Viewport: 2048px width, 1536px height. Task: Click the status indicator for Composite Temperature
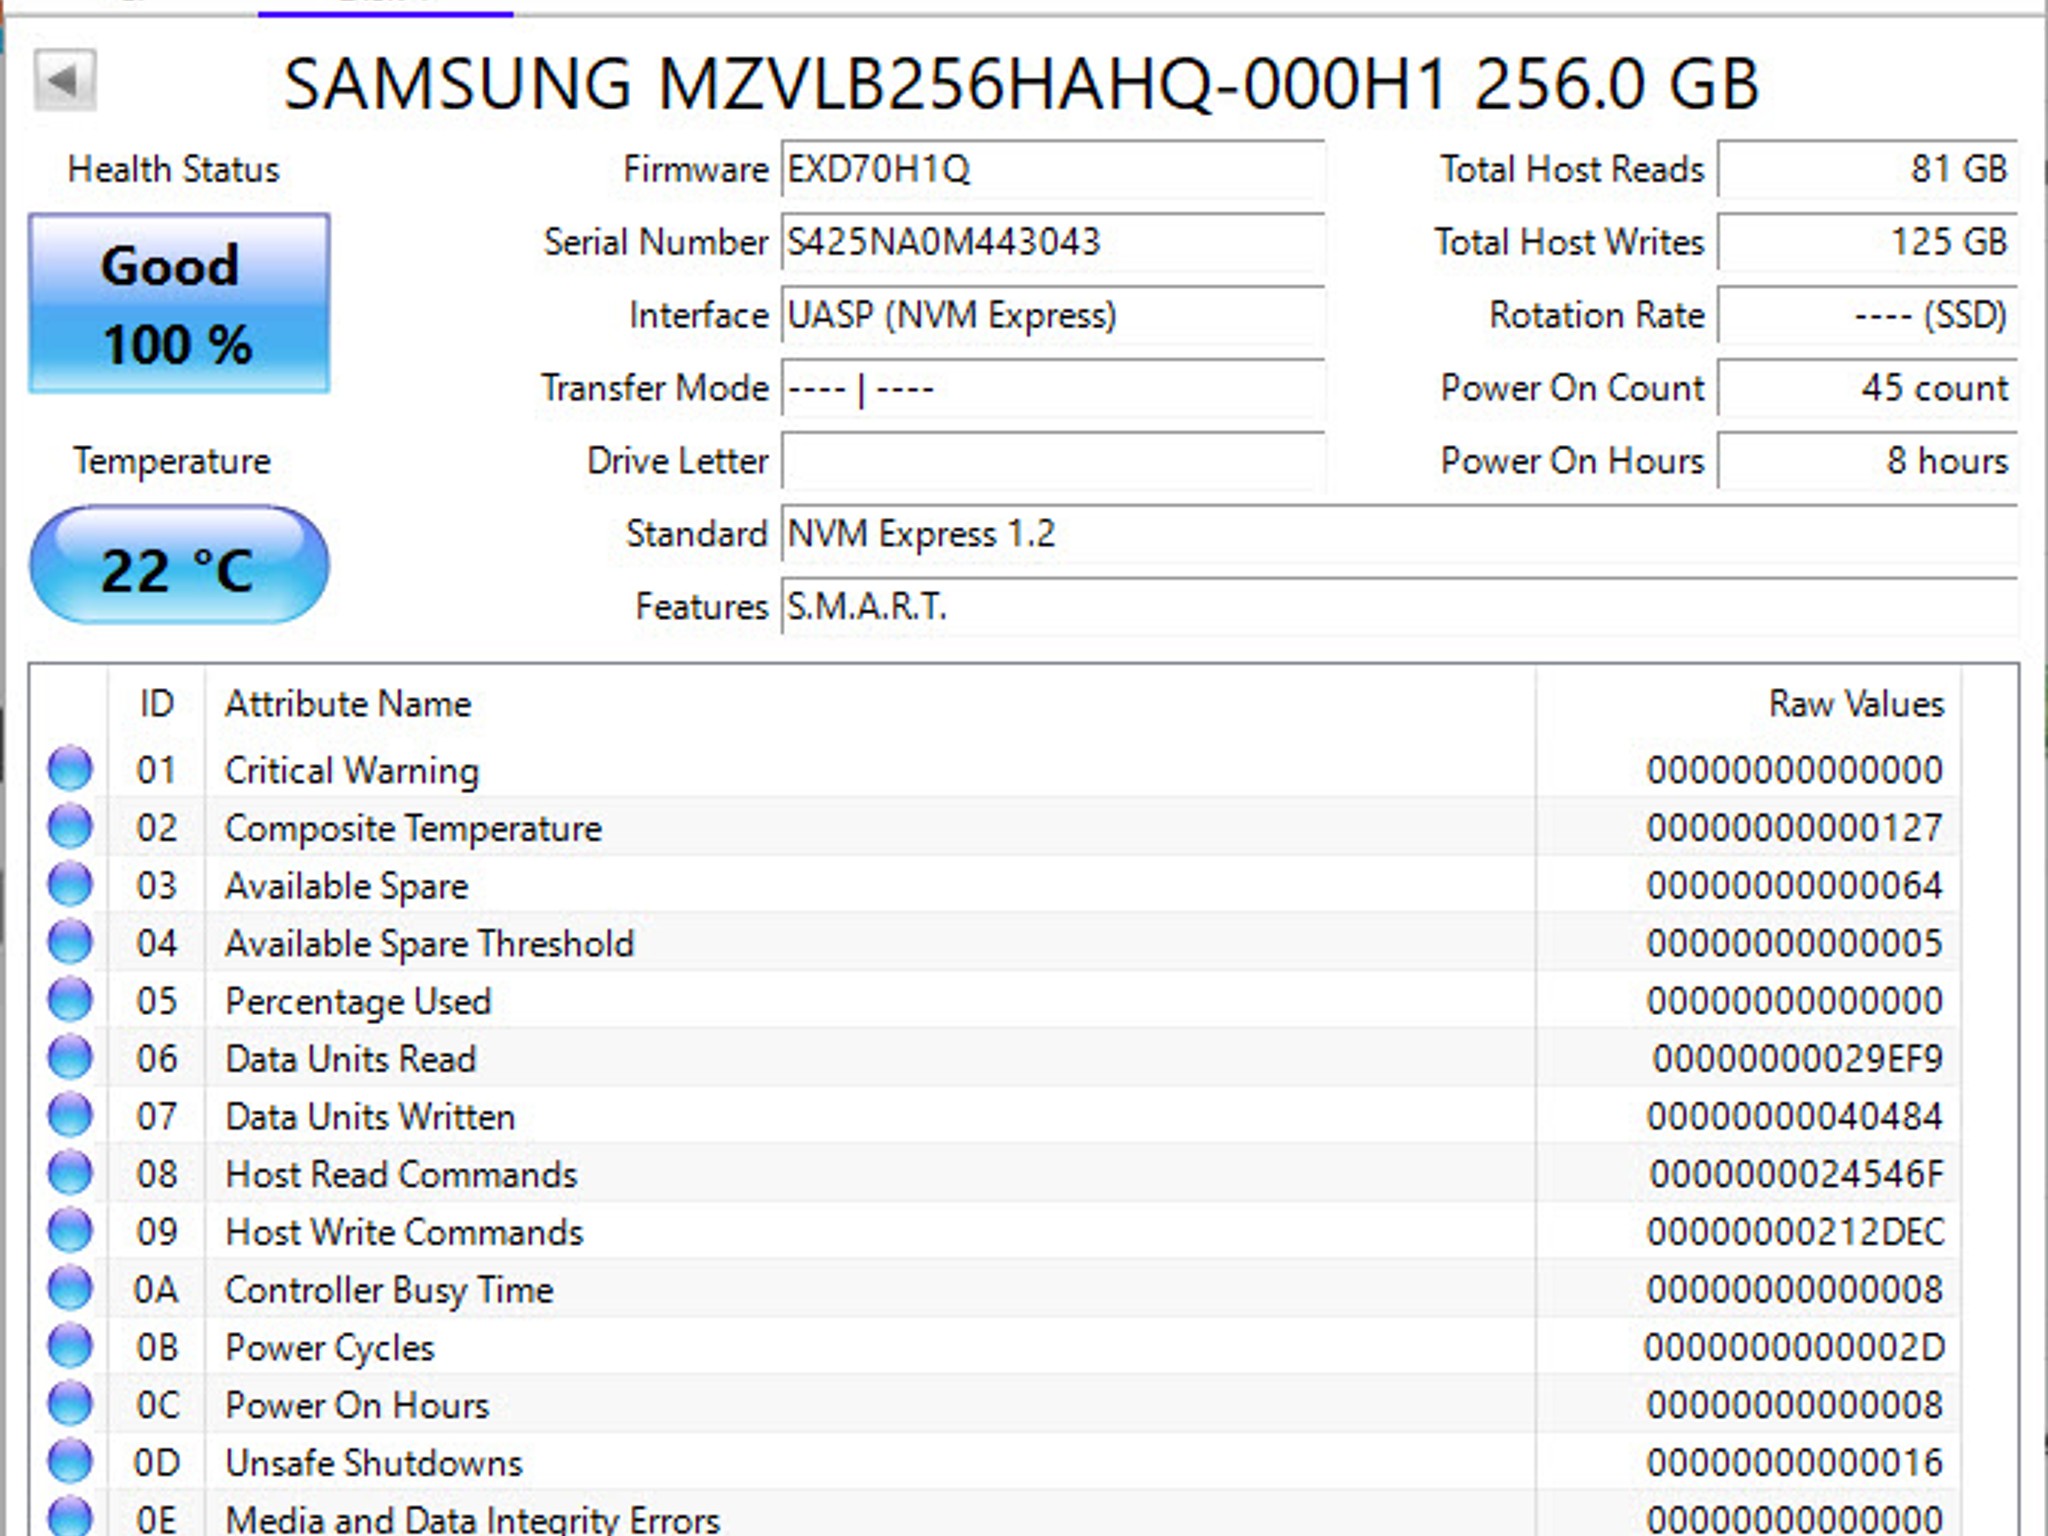[68, 827]
